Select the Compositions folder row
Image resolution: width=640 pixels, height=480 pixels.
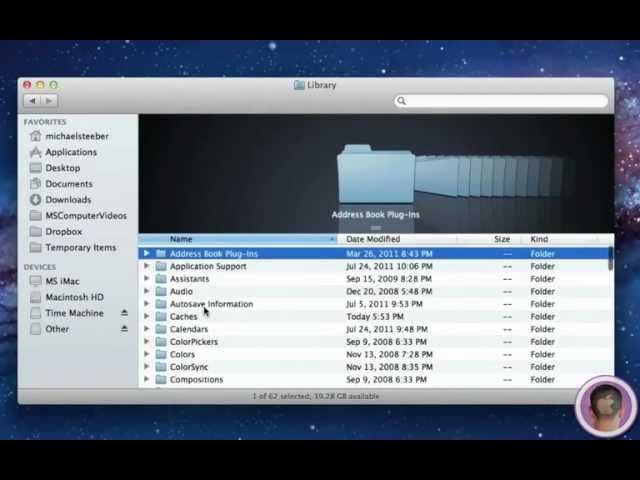196,380
